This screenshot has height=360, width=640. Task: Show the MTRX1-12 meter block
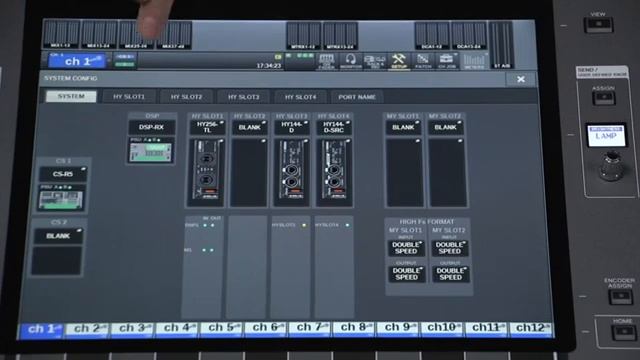[x=303, y=36]
